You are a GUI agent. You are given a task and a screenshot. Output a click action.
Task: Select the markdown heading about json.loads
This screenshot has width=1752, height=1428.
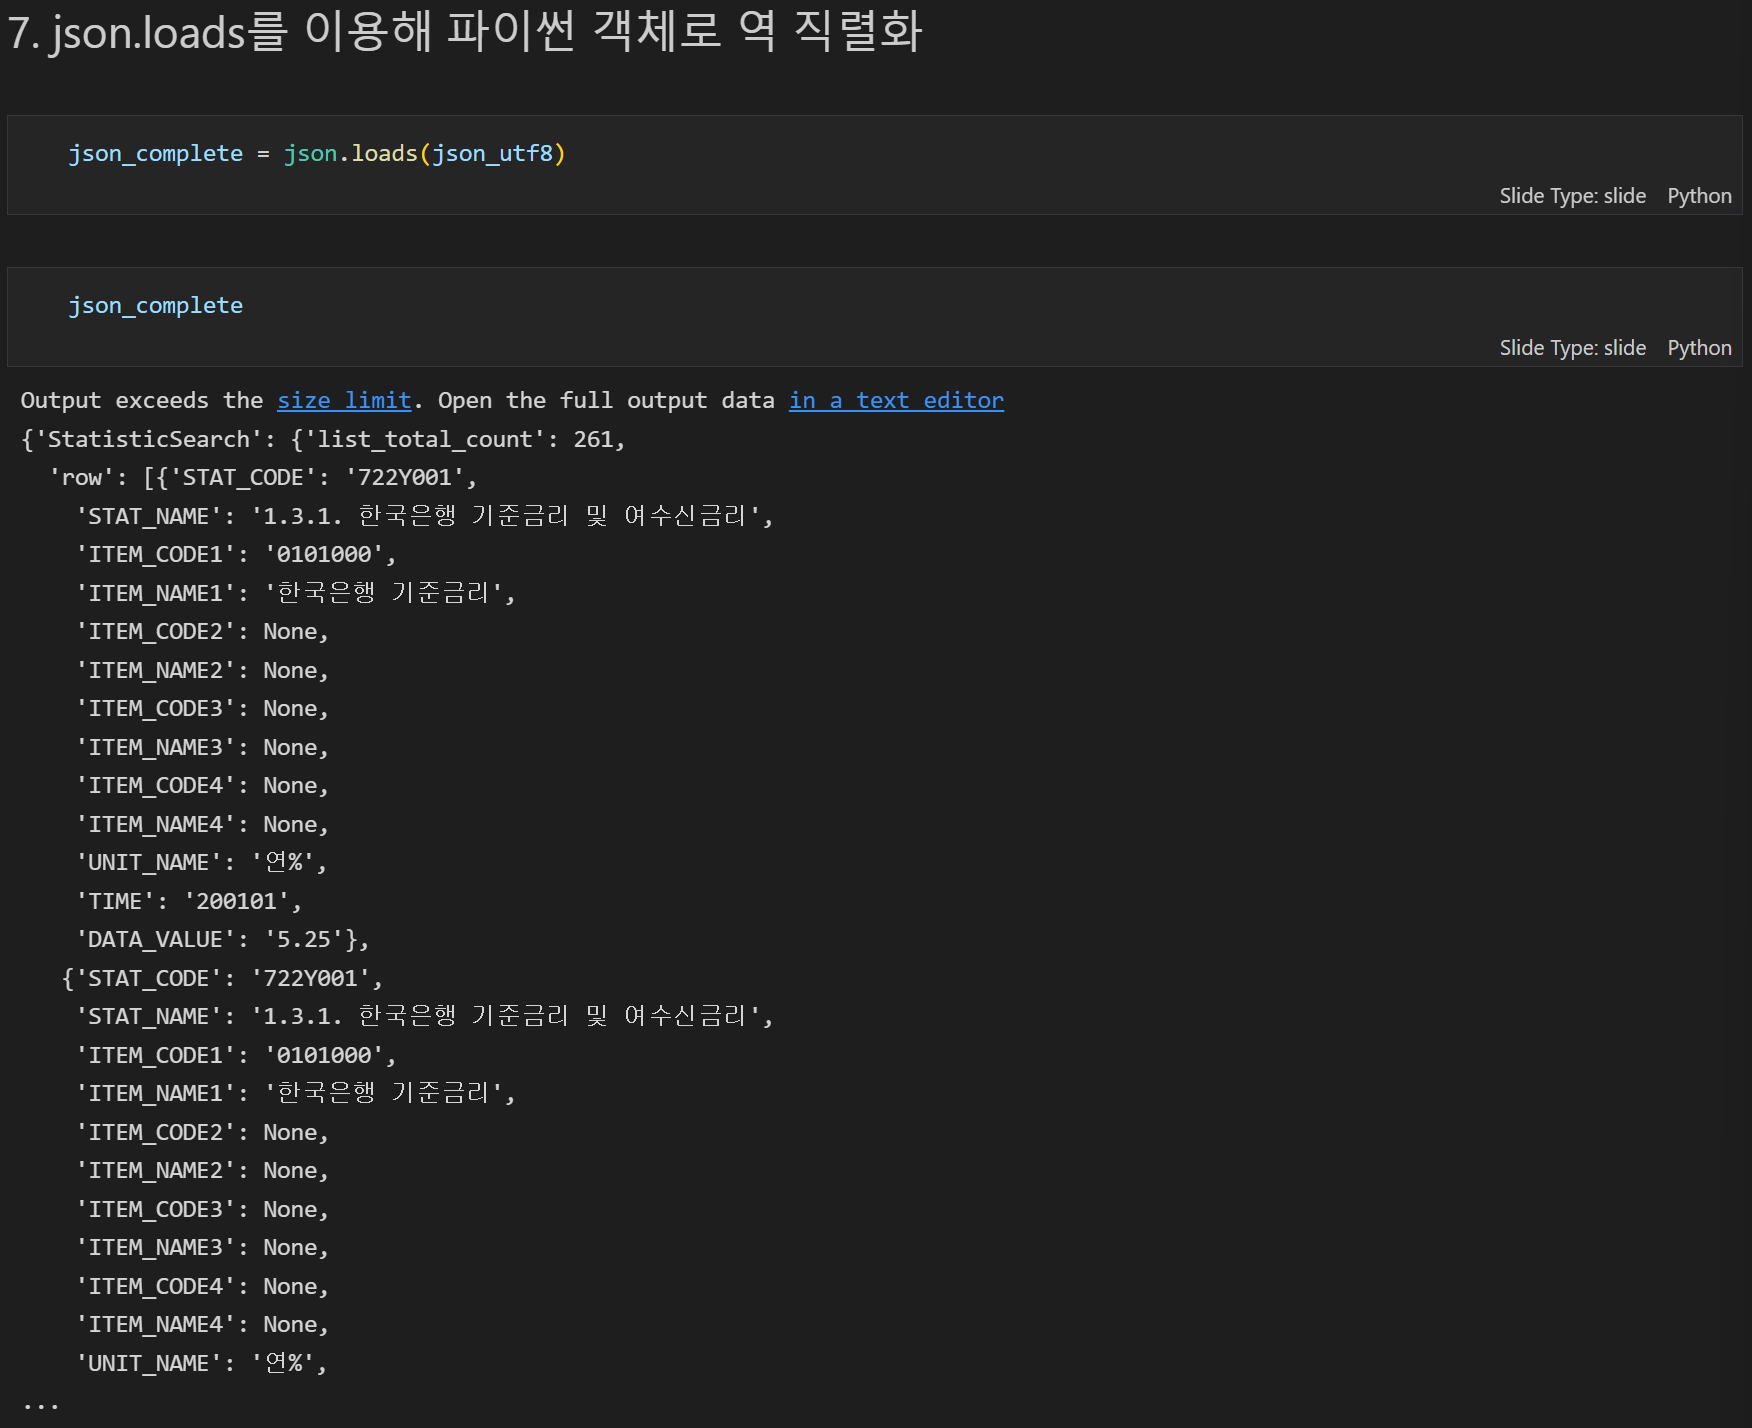pos(464,31)
